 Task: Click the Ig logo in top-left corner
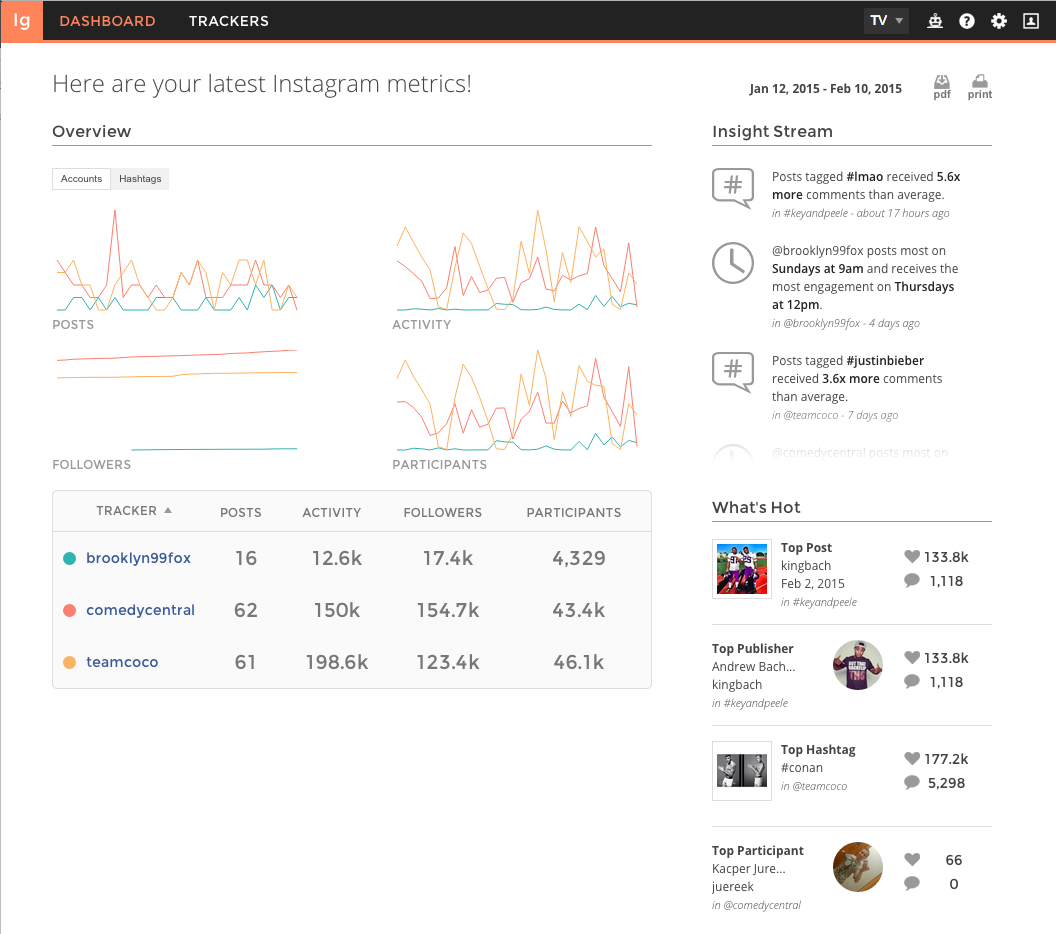21,21
